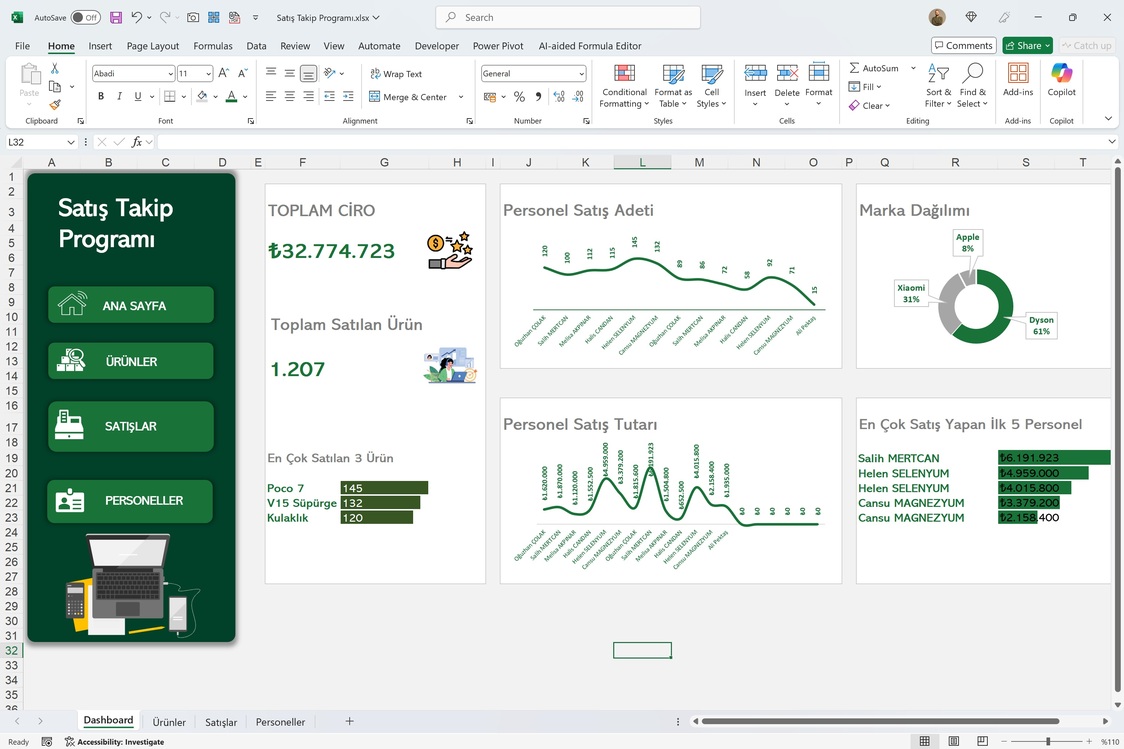1124x749 pixels.
Task: Open the Formulas ribbon tab
Action: (213, 46)
